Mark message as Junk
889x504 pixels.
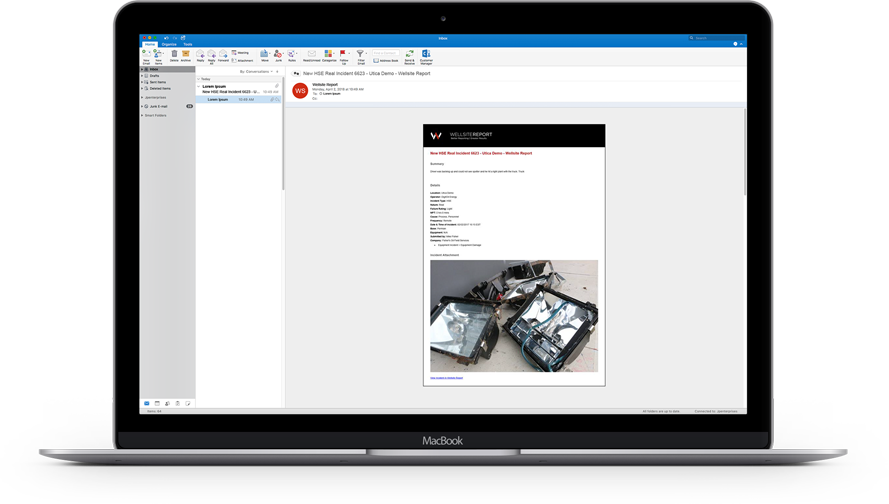(278, 54)
